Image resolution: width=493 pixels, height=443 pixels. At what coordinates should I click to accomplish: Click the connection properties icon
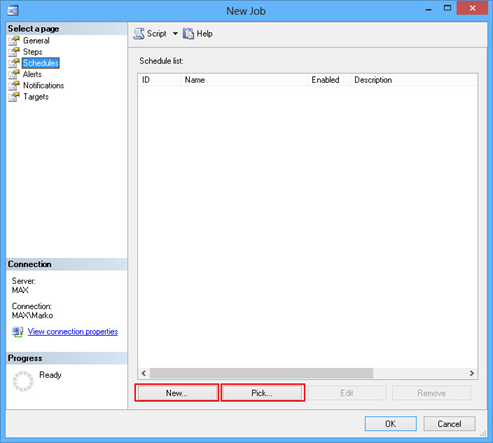pos(18,332)
